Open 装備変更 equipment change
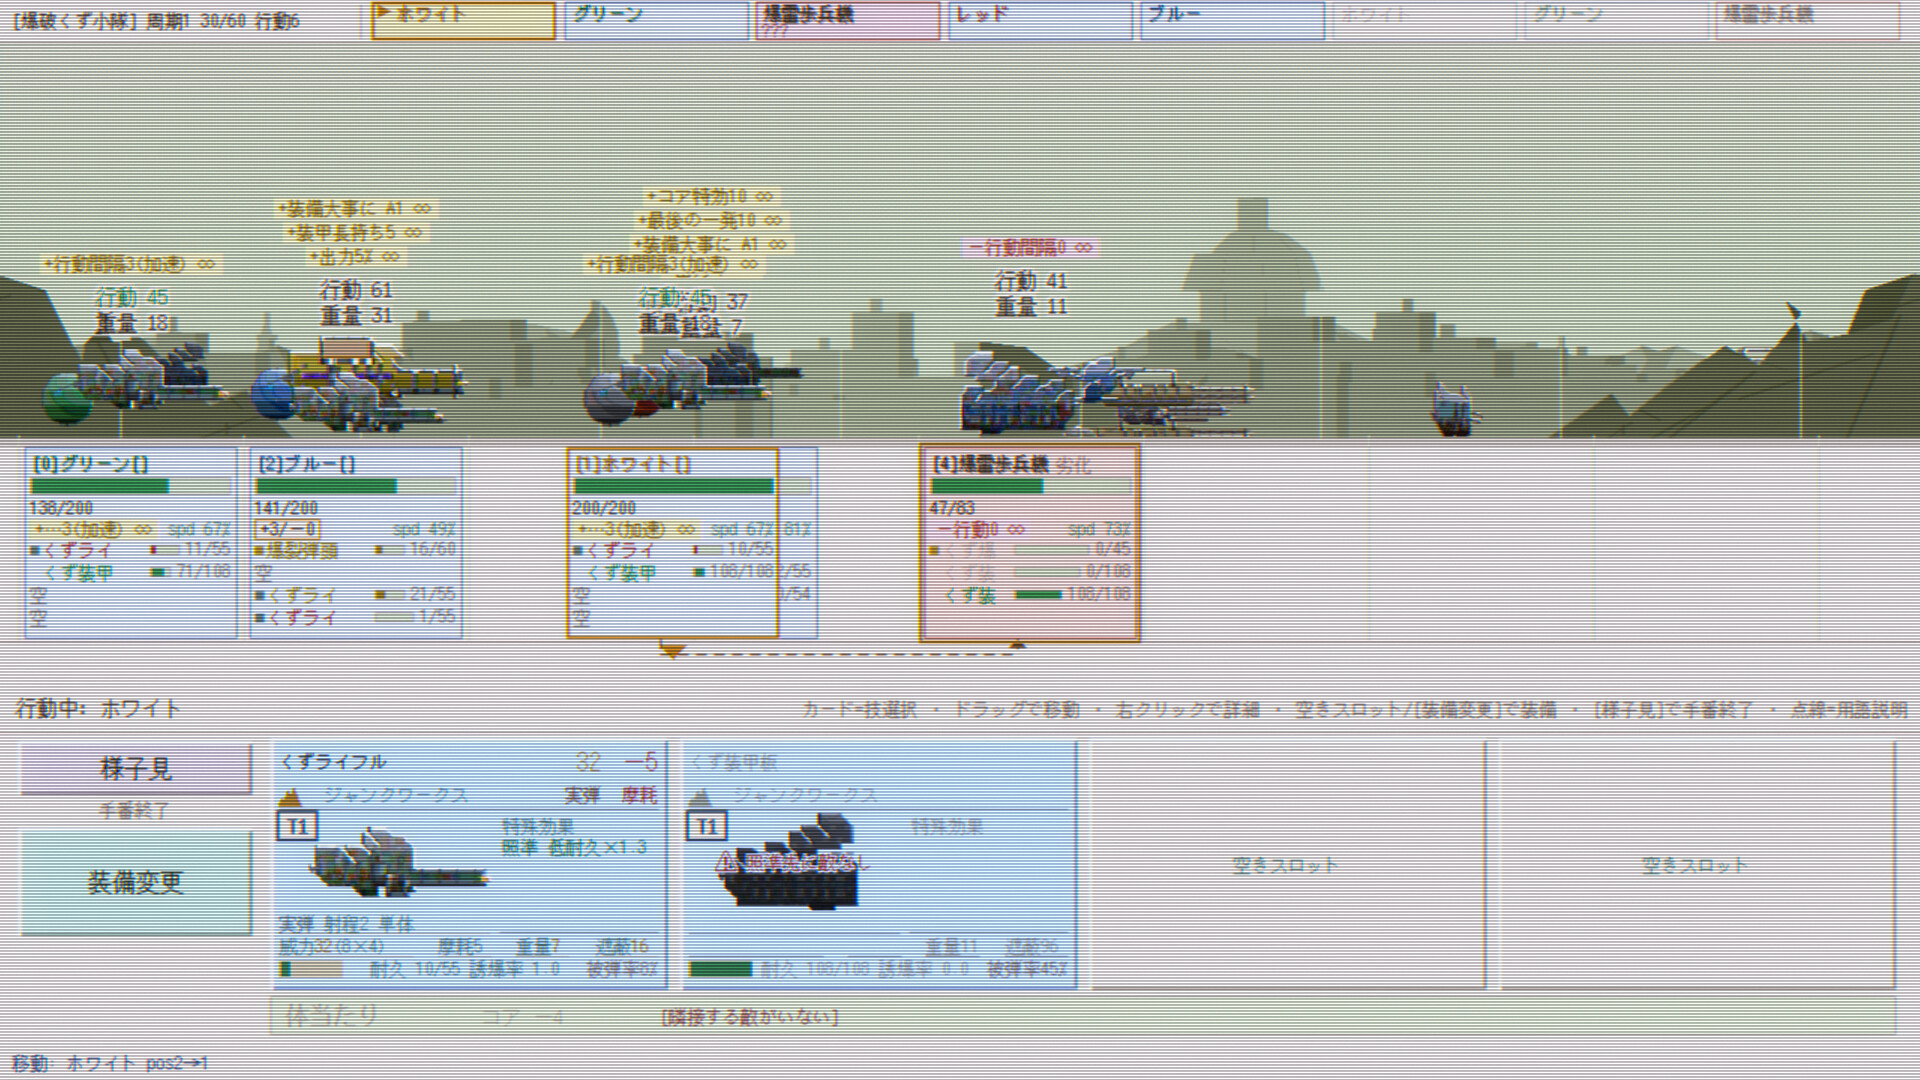Viewport: 1920px width, 1080px height. tap(136, 883)
